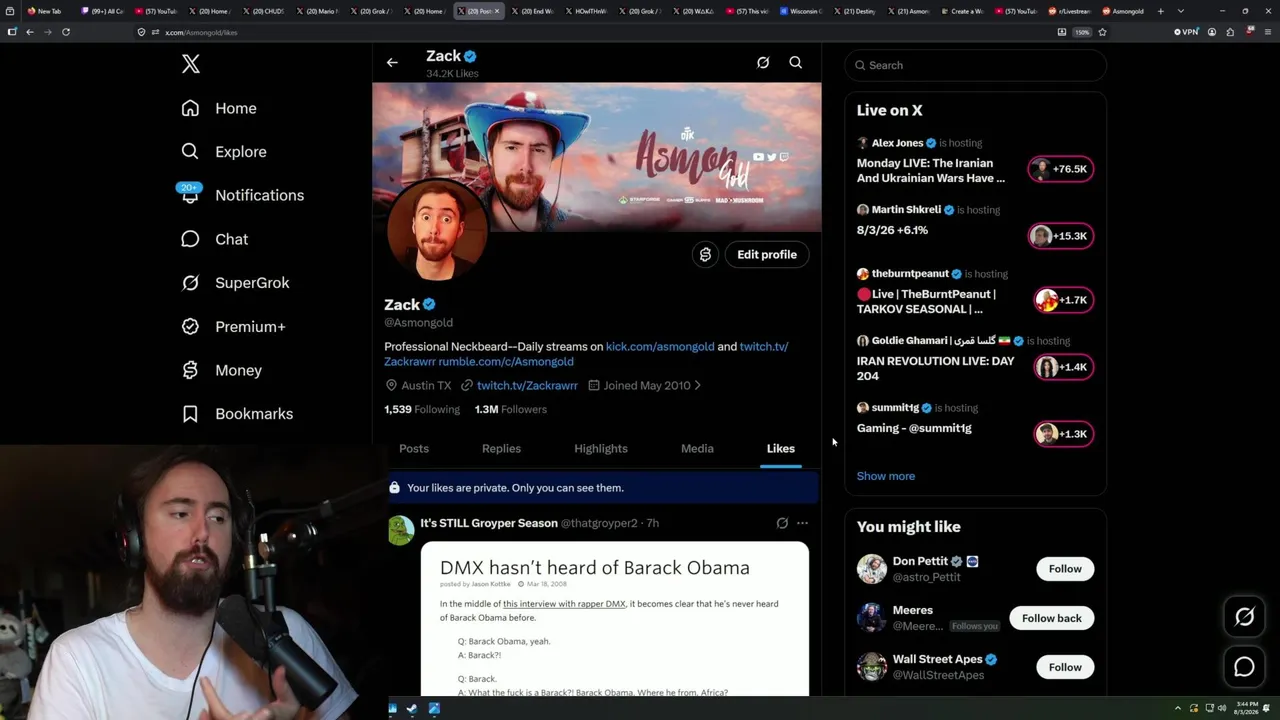Viewport: 1280px width, 720px height.
Task: Click the 150% zoom indicator
Action: pyautogui.click(x=1082, y=32)
